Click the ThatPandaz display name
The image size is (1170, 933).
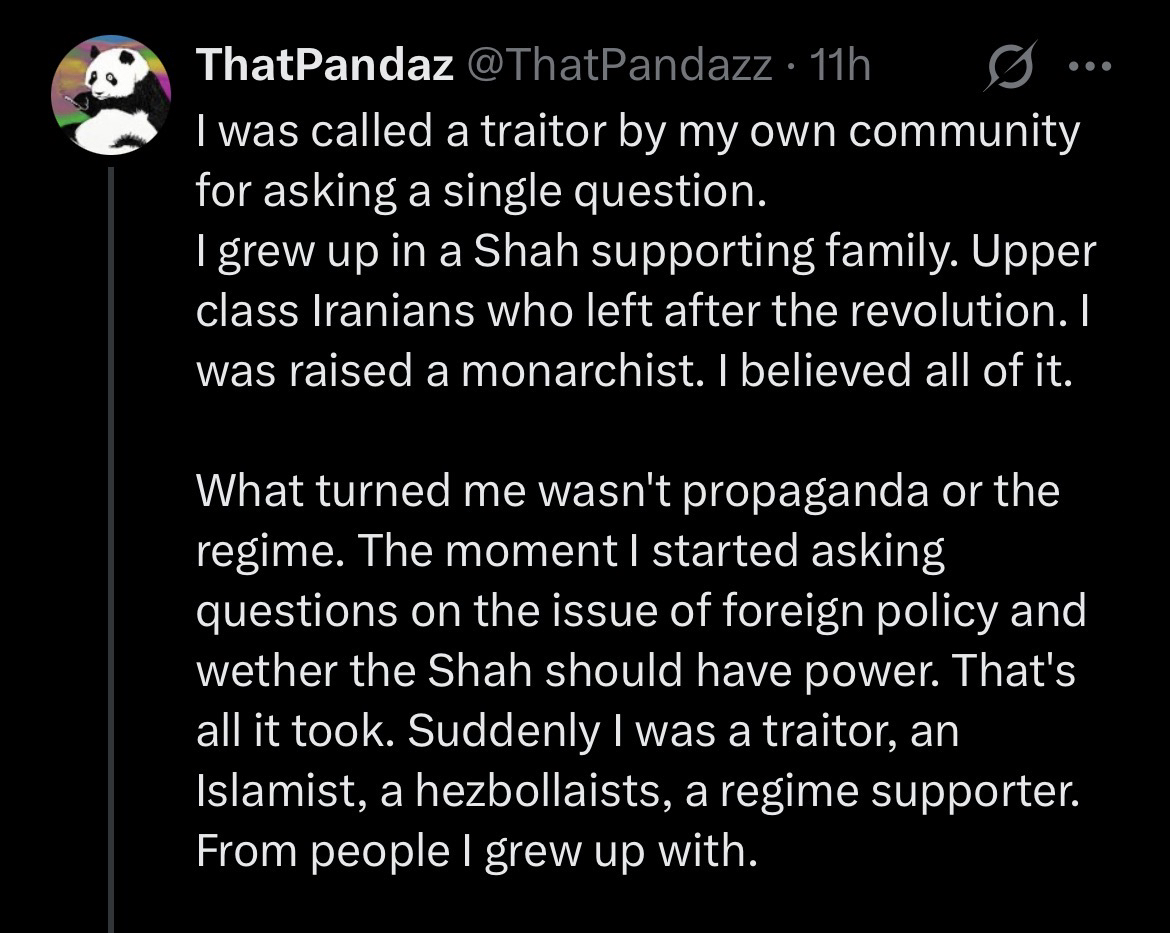coord(325,67)
